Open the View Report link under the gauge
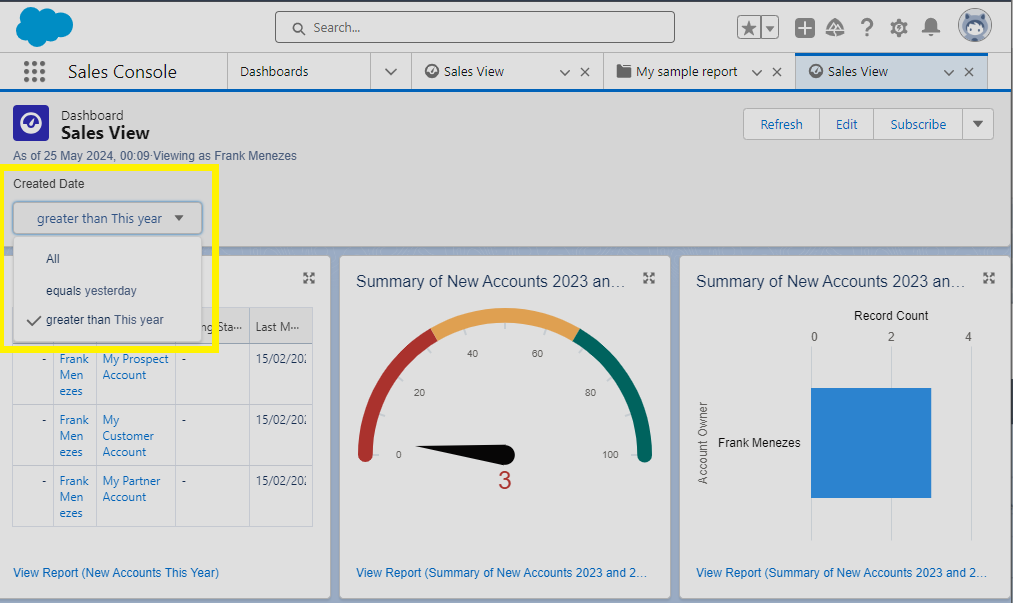This screenshot has height=603, width=1013. pos(501,573)
